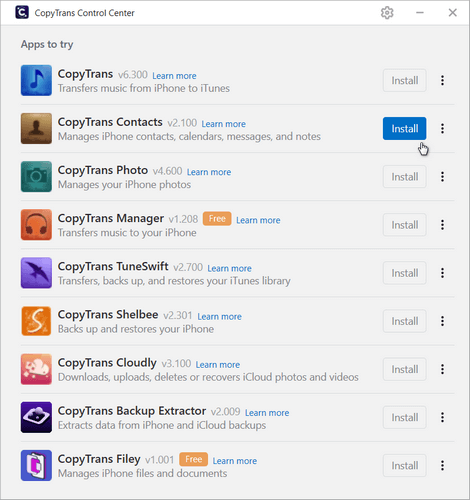Install the CopyTrans v6.300 app
470x500 pixels.
[404, 80]
